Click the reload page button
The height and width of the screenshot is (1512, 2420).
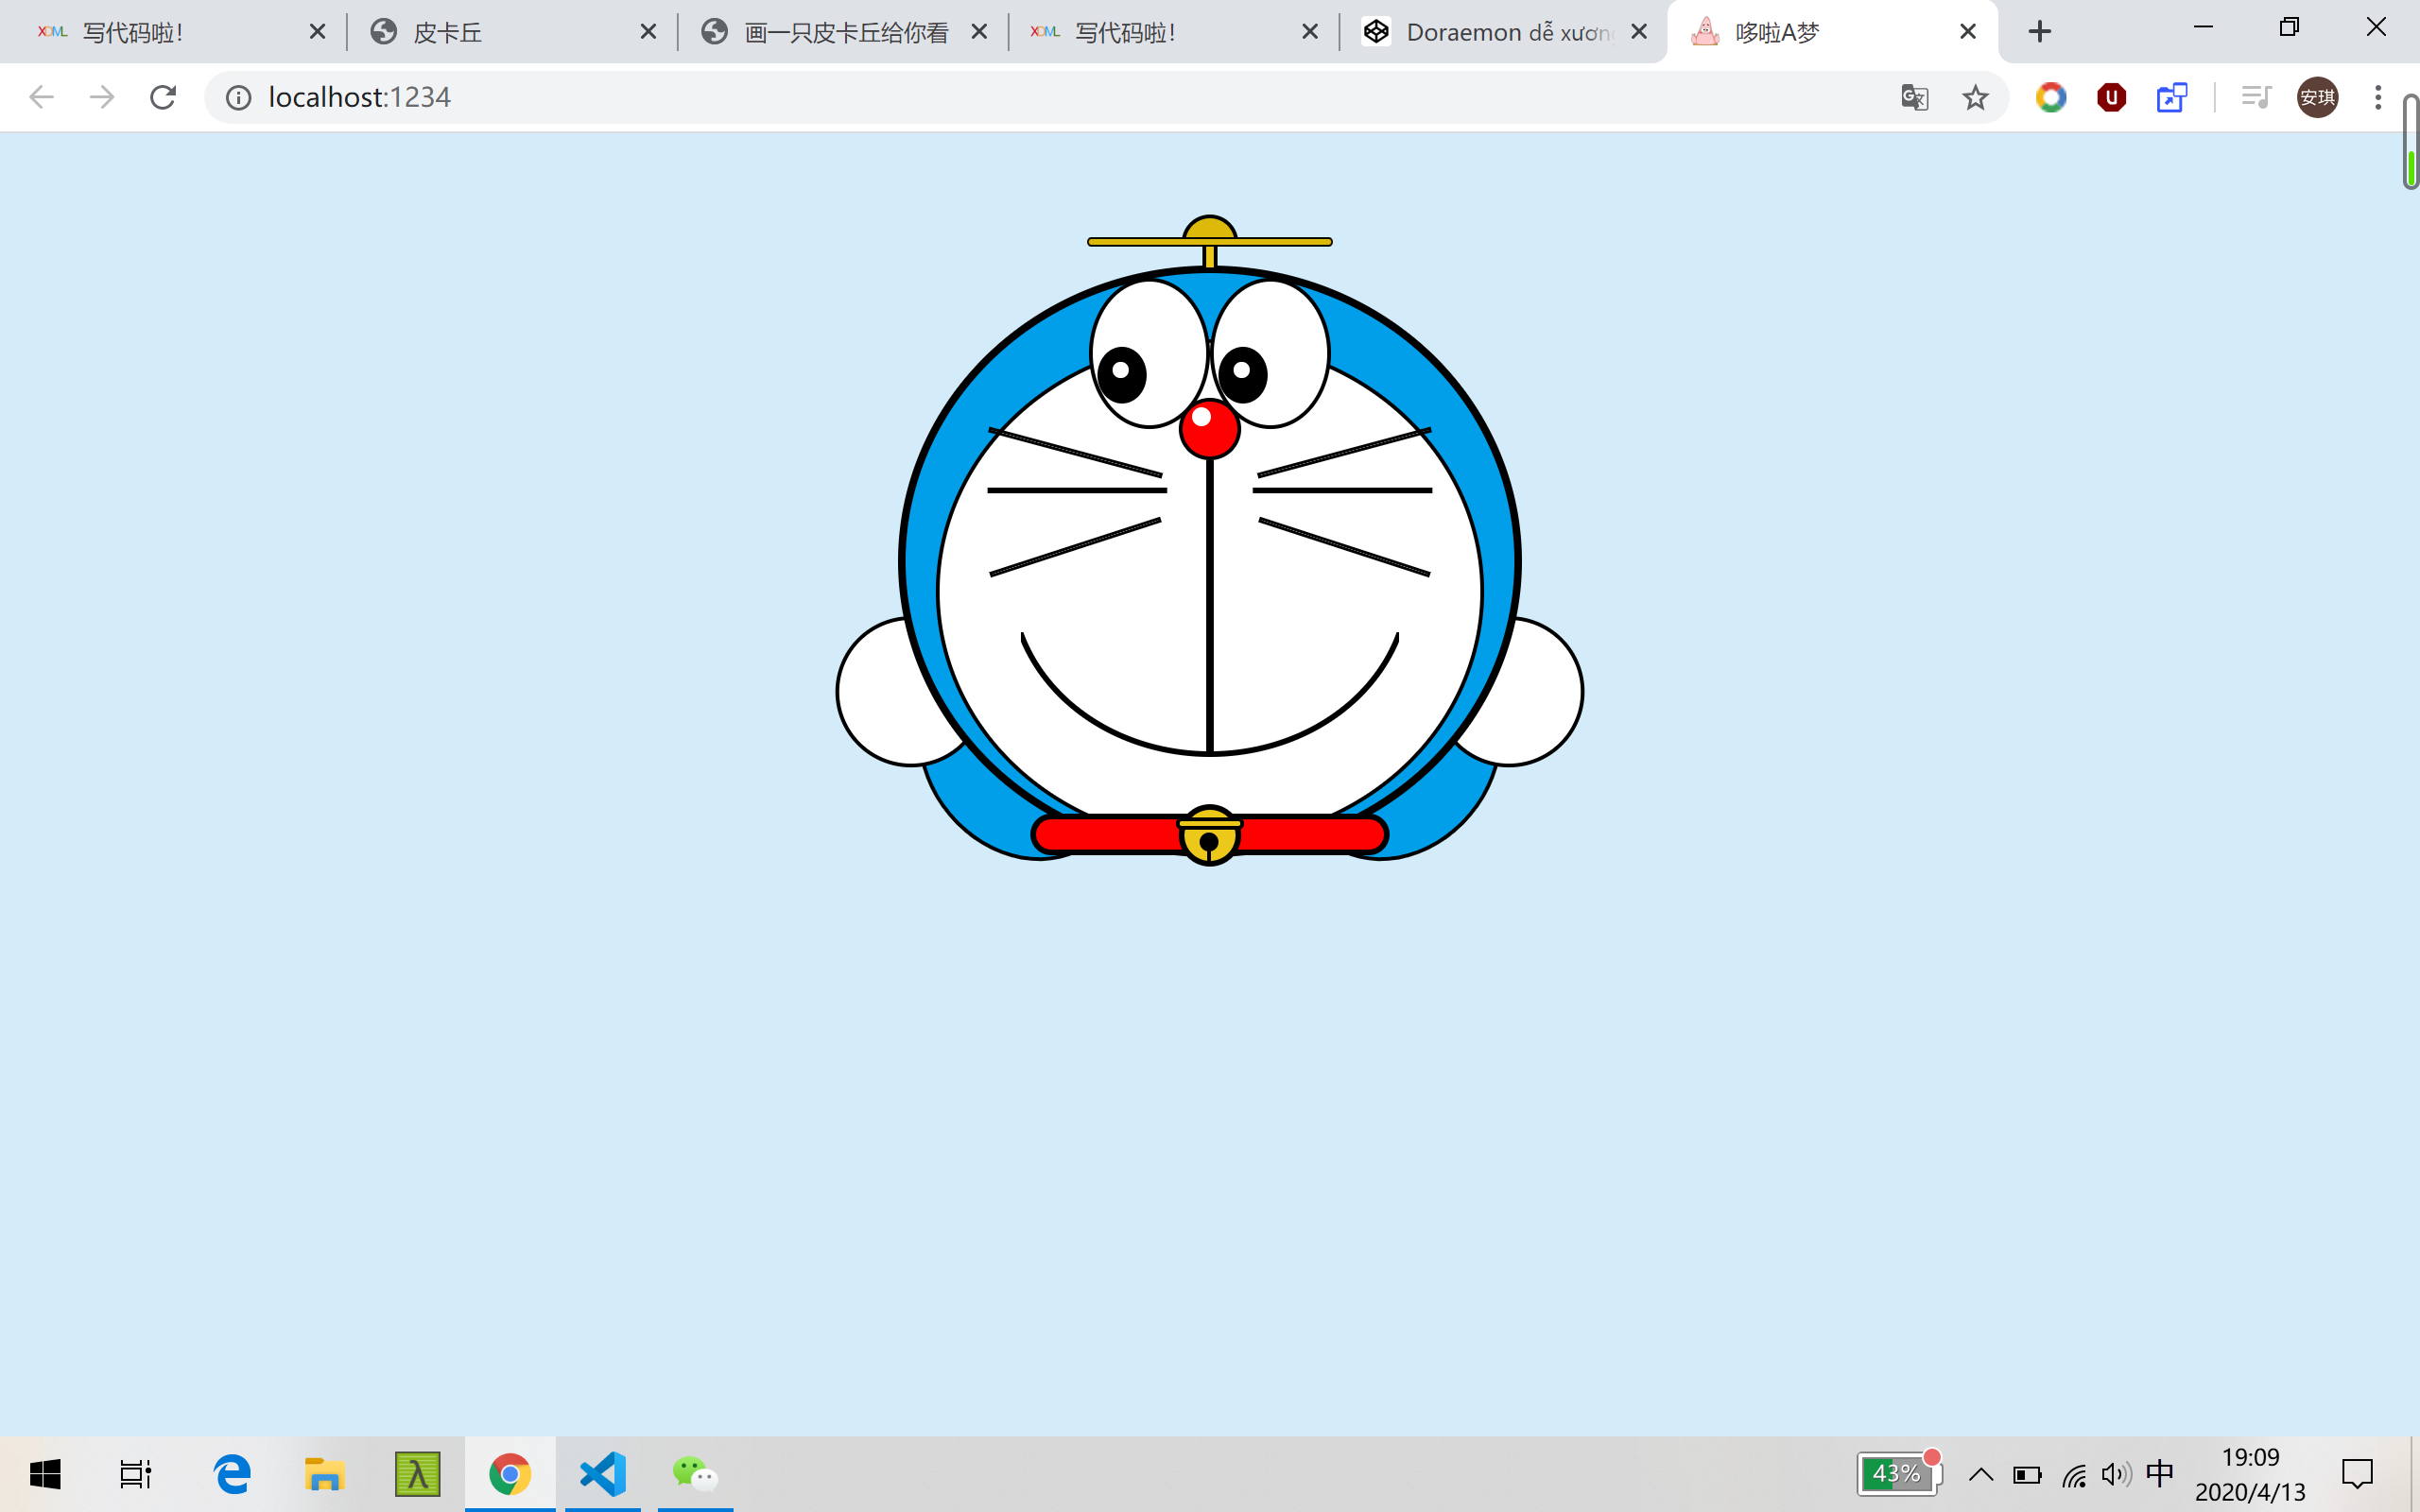[x=163, y=97]
